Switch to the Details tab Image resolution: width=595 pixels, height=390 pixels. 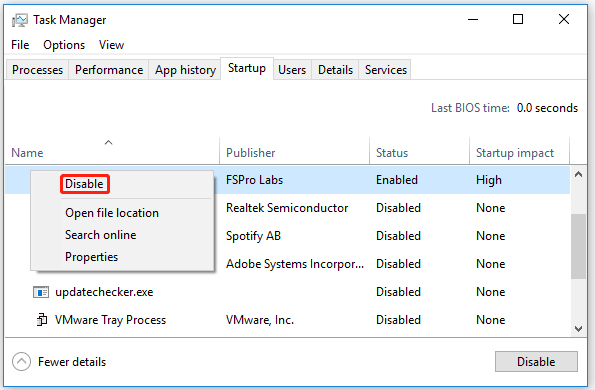click(335, 70)
